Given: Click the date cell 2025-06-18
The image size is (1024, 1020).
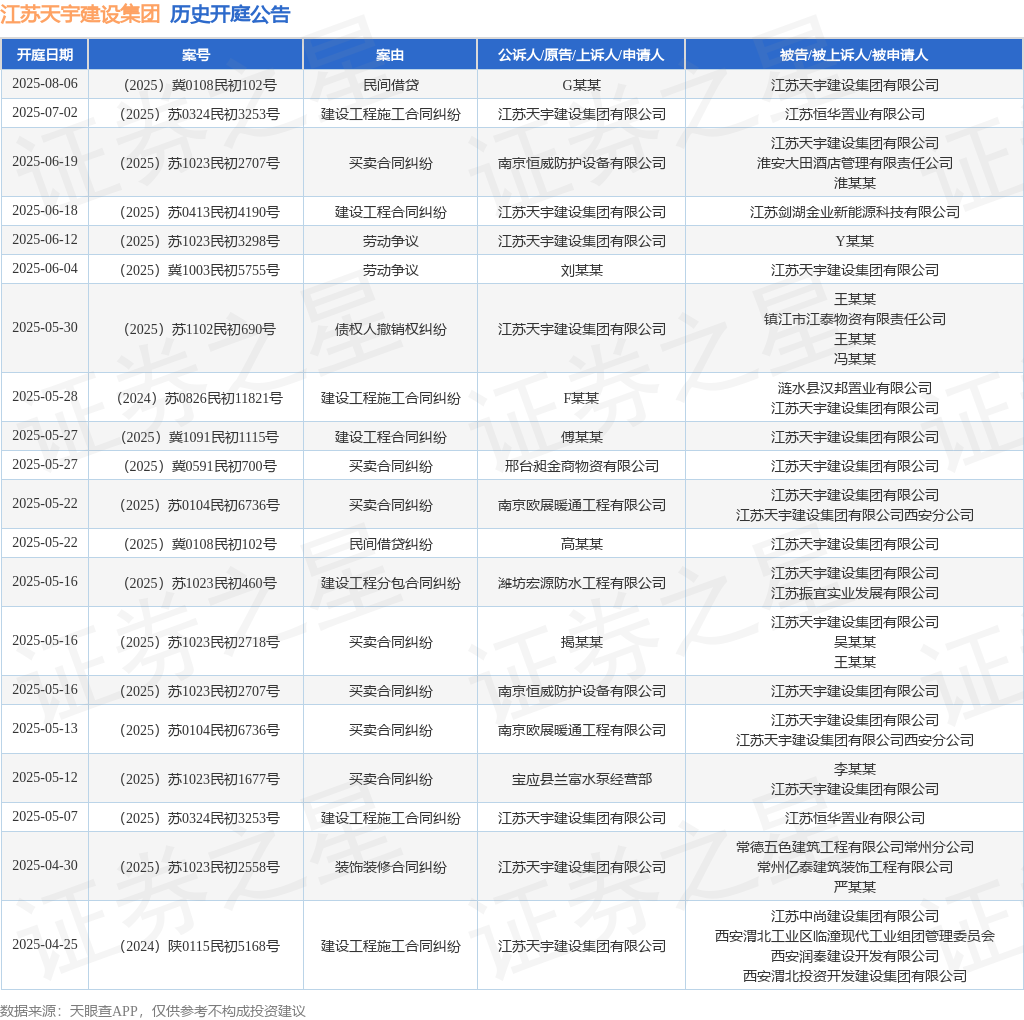Looking at the screenshot, I should click(45, 211).
